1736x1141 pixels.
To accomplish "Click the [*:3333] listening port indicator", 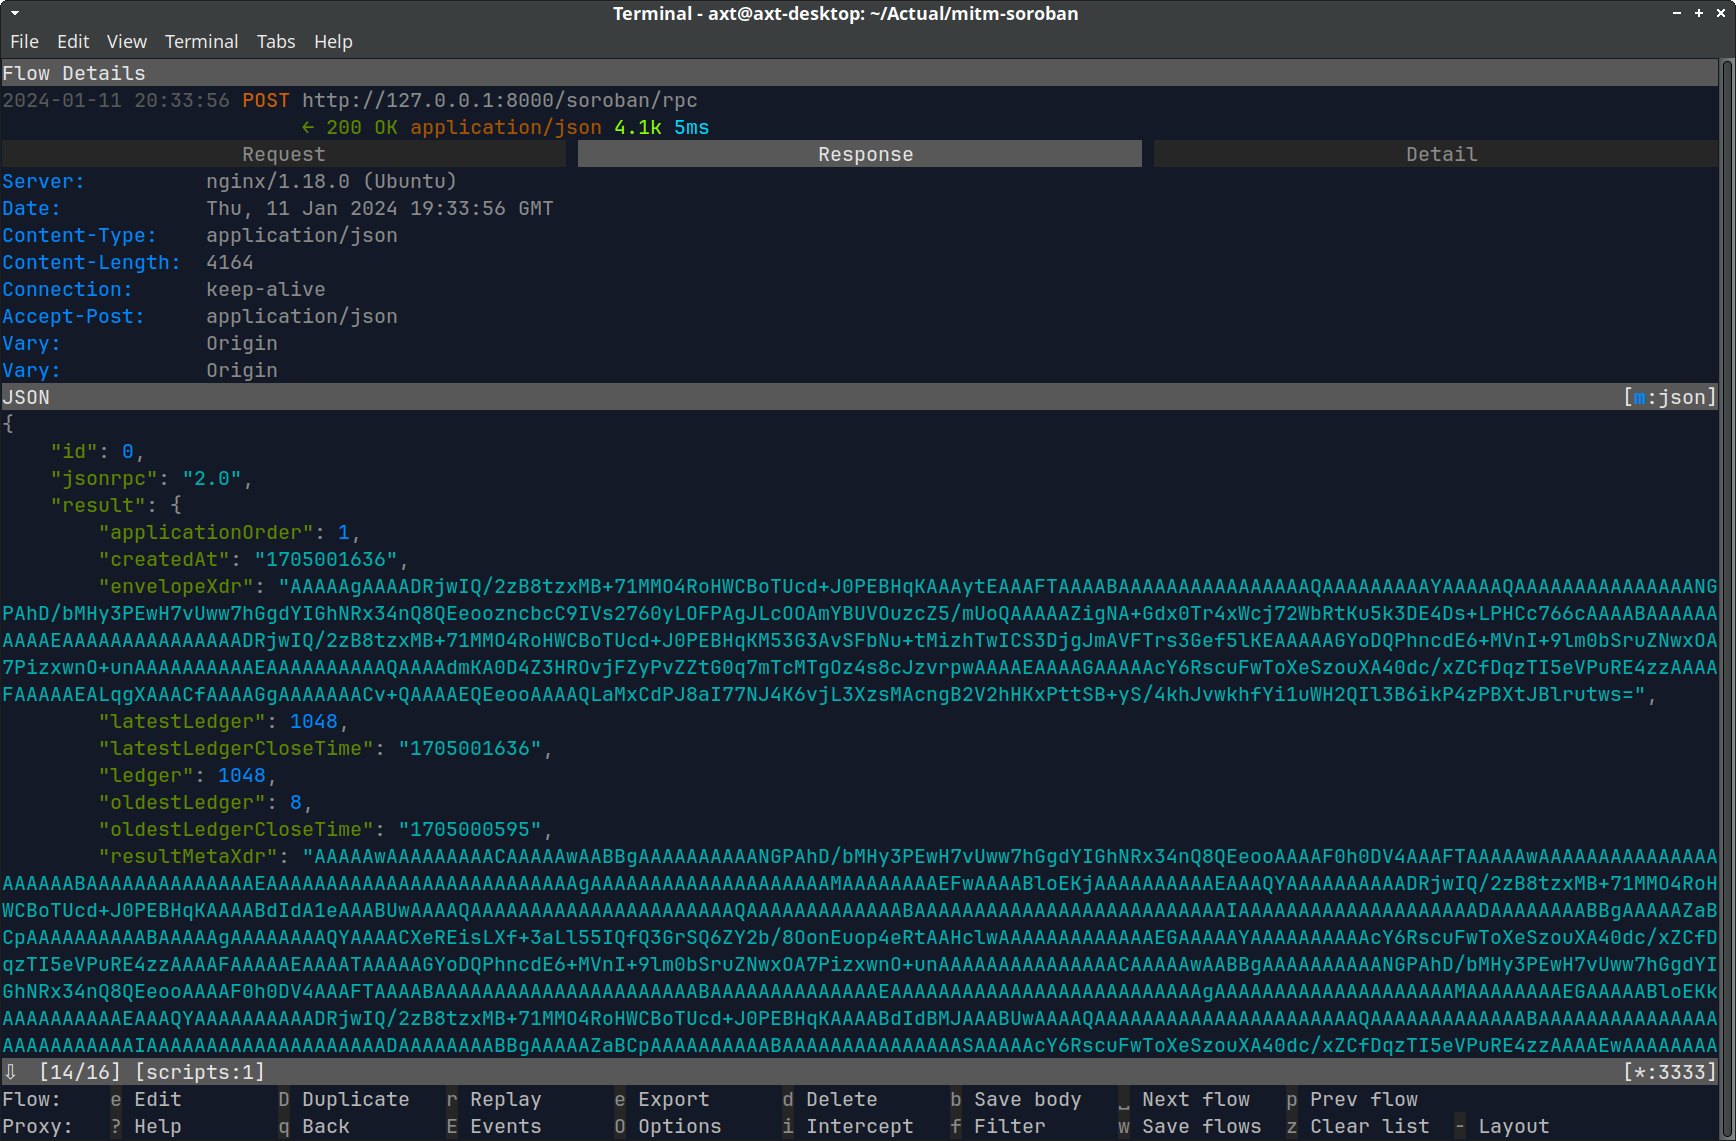I will pos(1669,1072).
